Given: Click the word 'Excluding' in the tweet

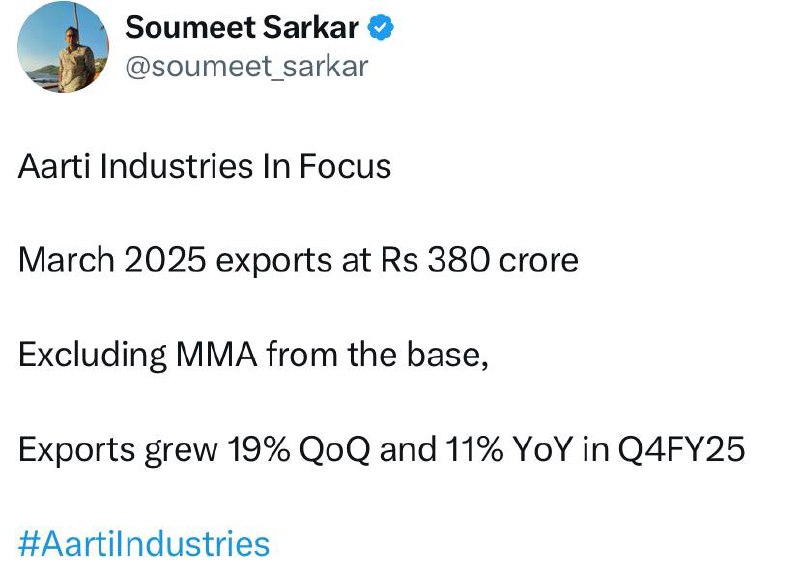Looking at the screenshot, I should point(92,355).
